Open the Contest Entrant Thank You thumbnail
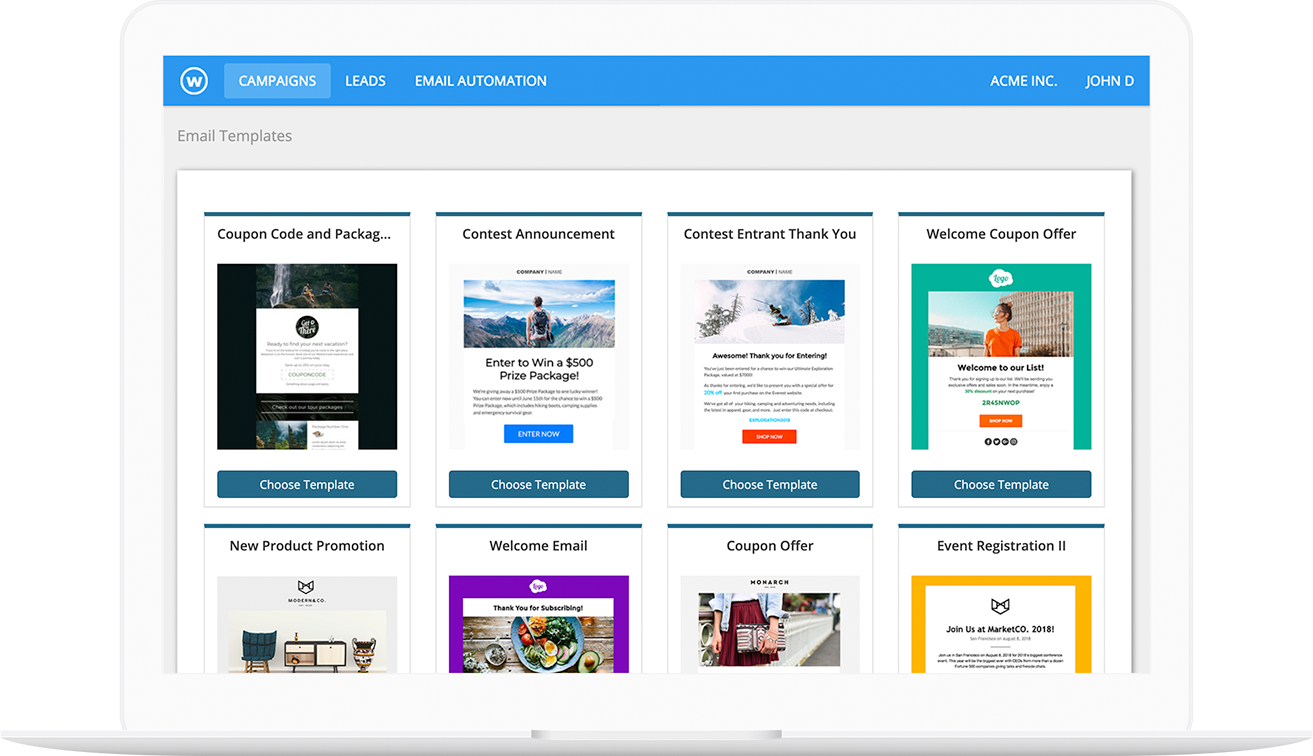This screenshot has height=756, width=1313. [770, 357]
